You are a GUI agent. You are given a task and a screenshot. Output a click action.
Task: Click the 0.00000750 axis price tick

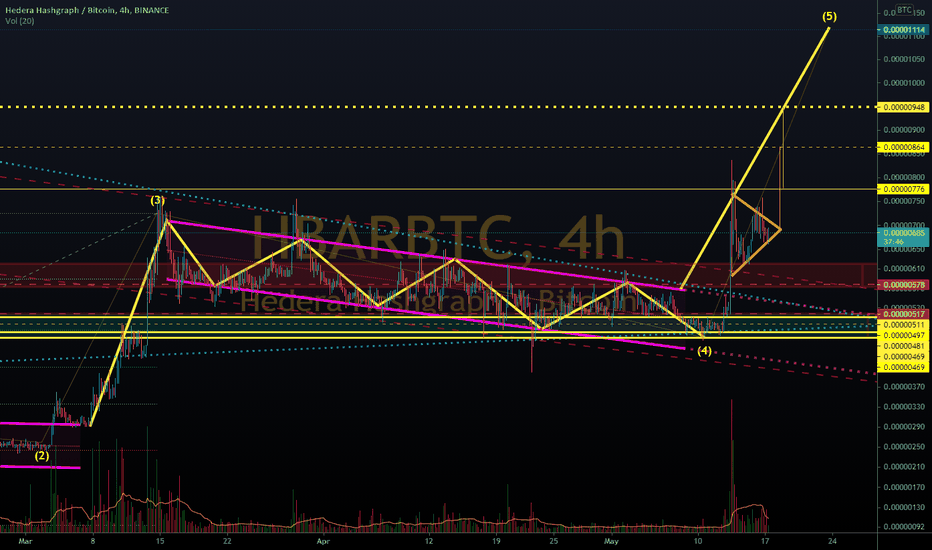(x=903, y=201)
